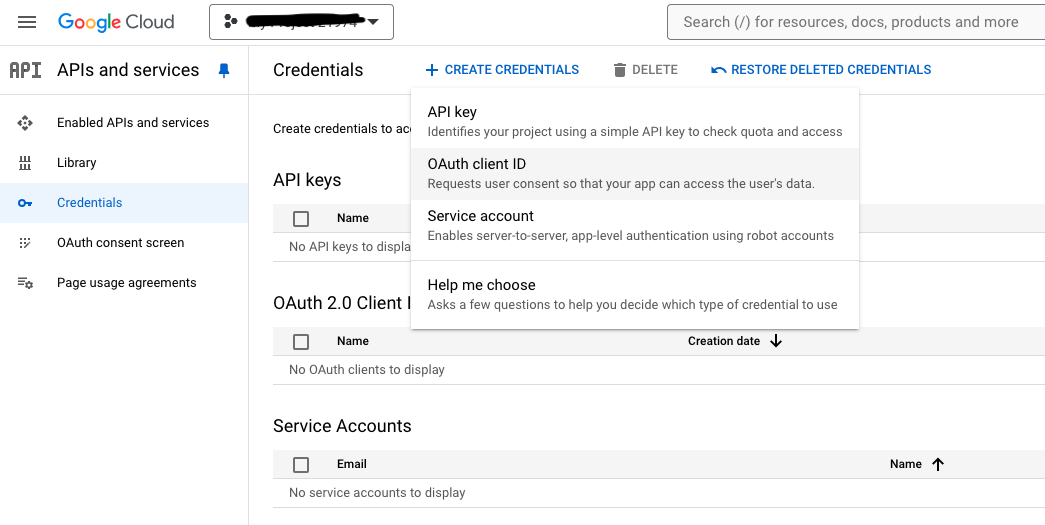Click the project hexagon dots icon
The height and width of the screenshot is (525, 1045).
[231, 22]
